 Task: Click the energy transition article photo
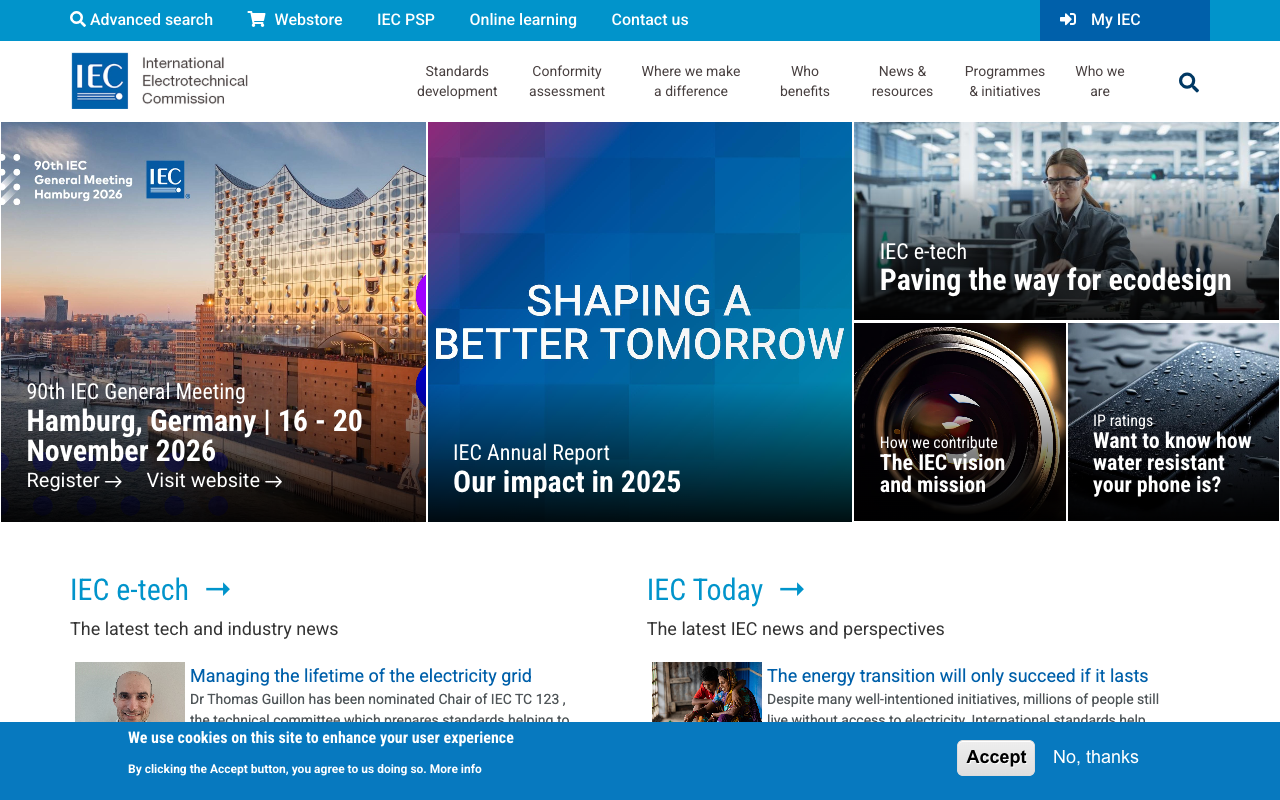pos(707,692)
